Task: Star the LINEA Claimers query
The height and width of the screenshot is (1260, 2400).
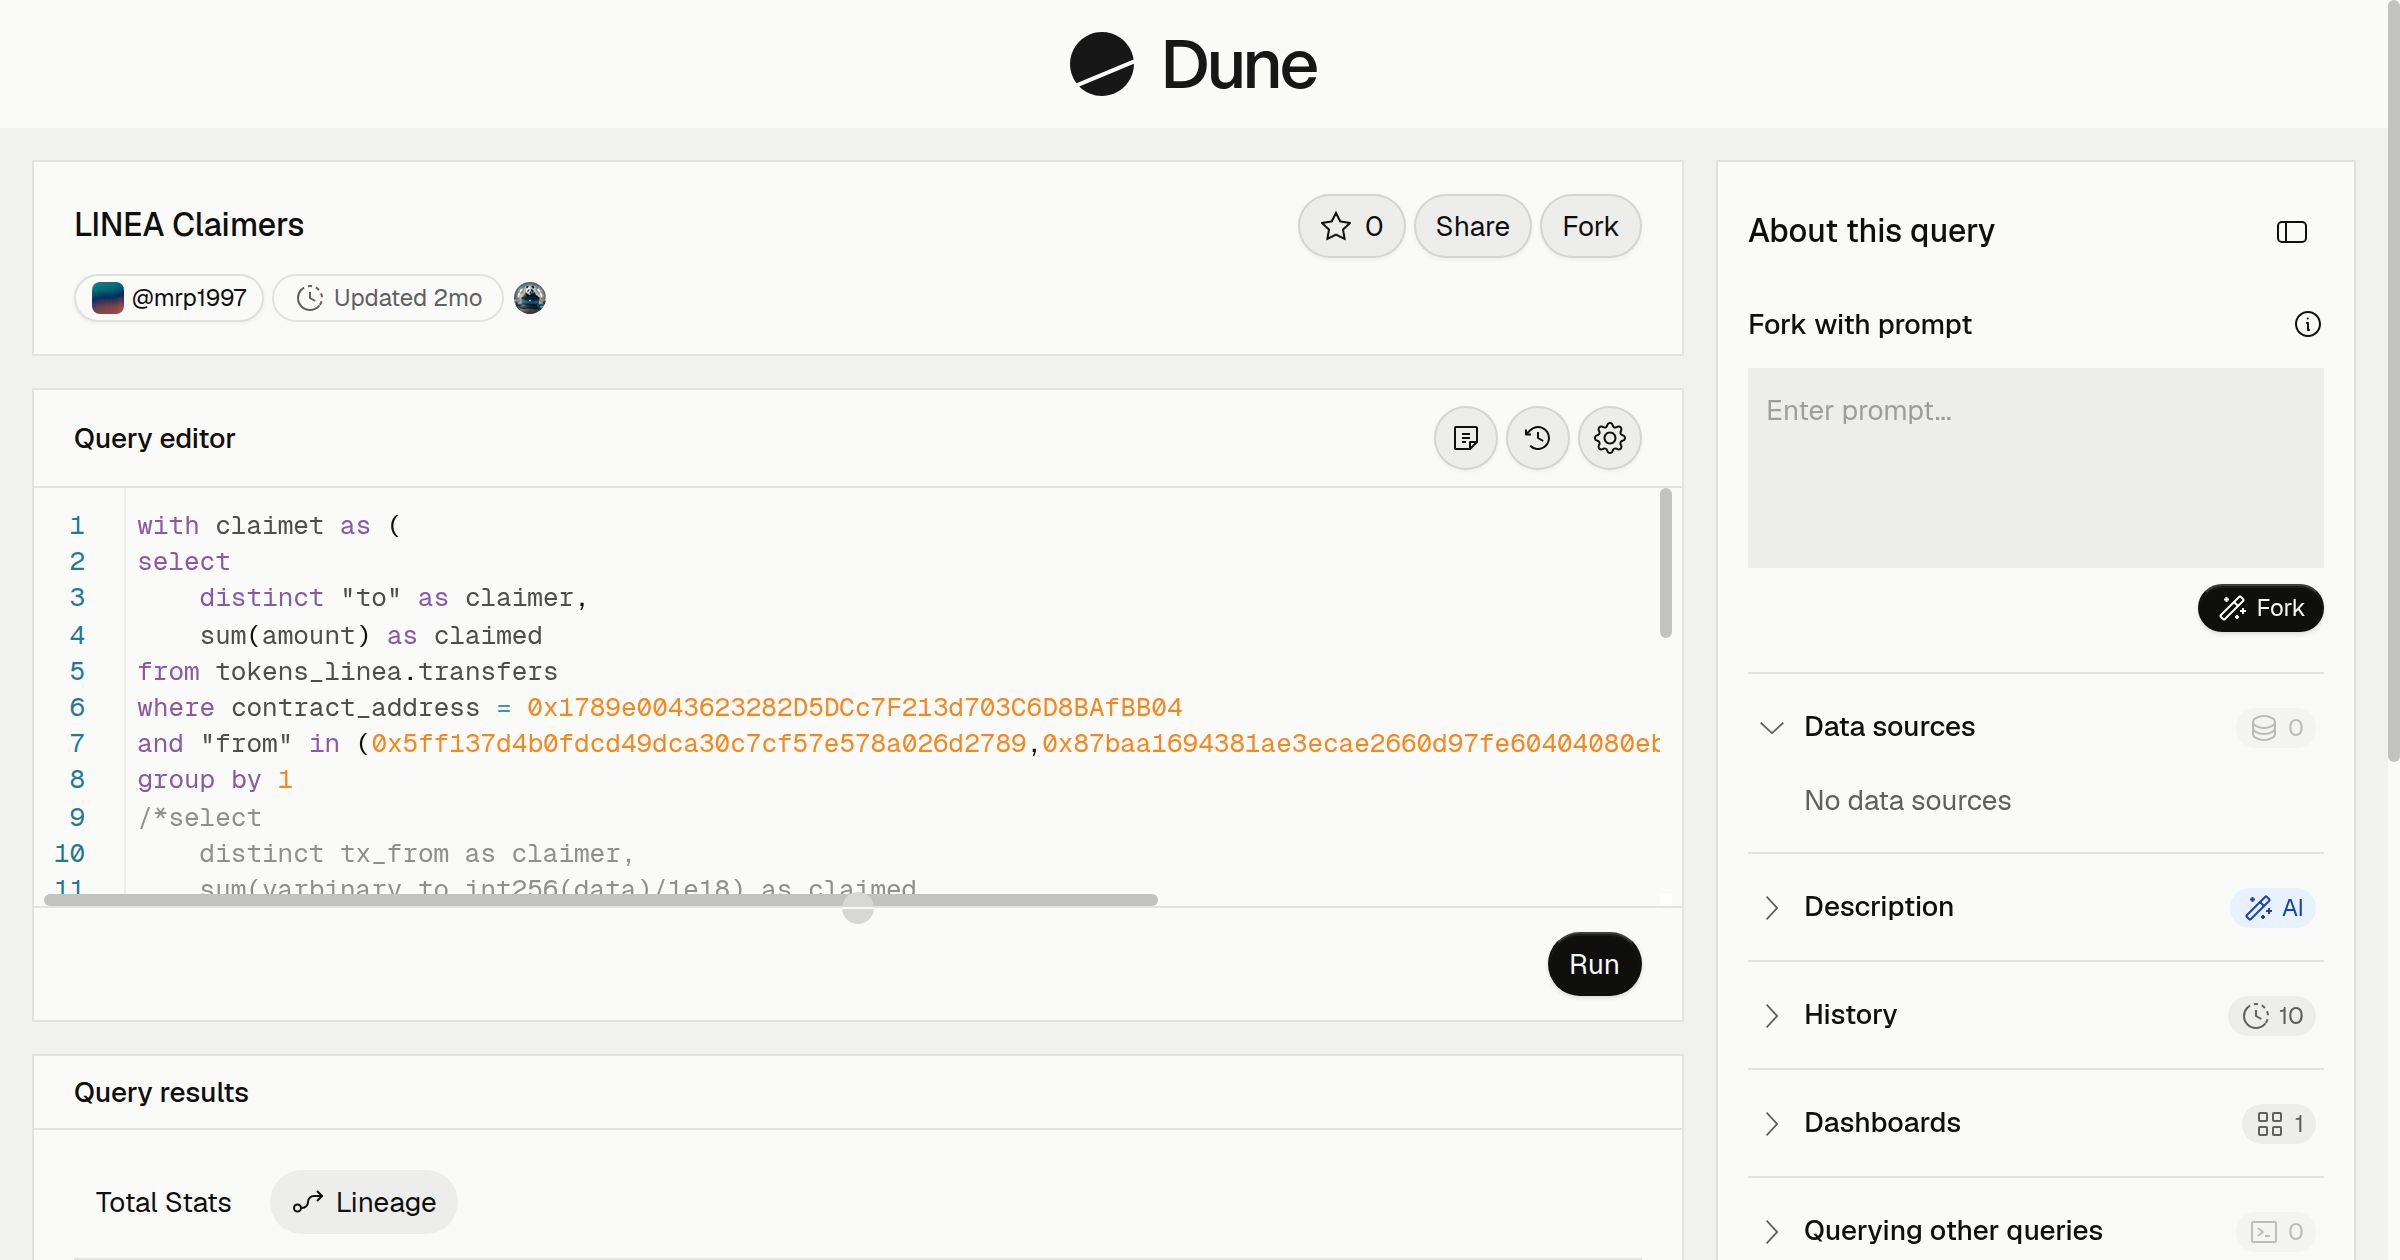Action: point(1352,226)
